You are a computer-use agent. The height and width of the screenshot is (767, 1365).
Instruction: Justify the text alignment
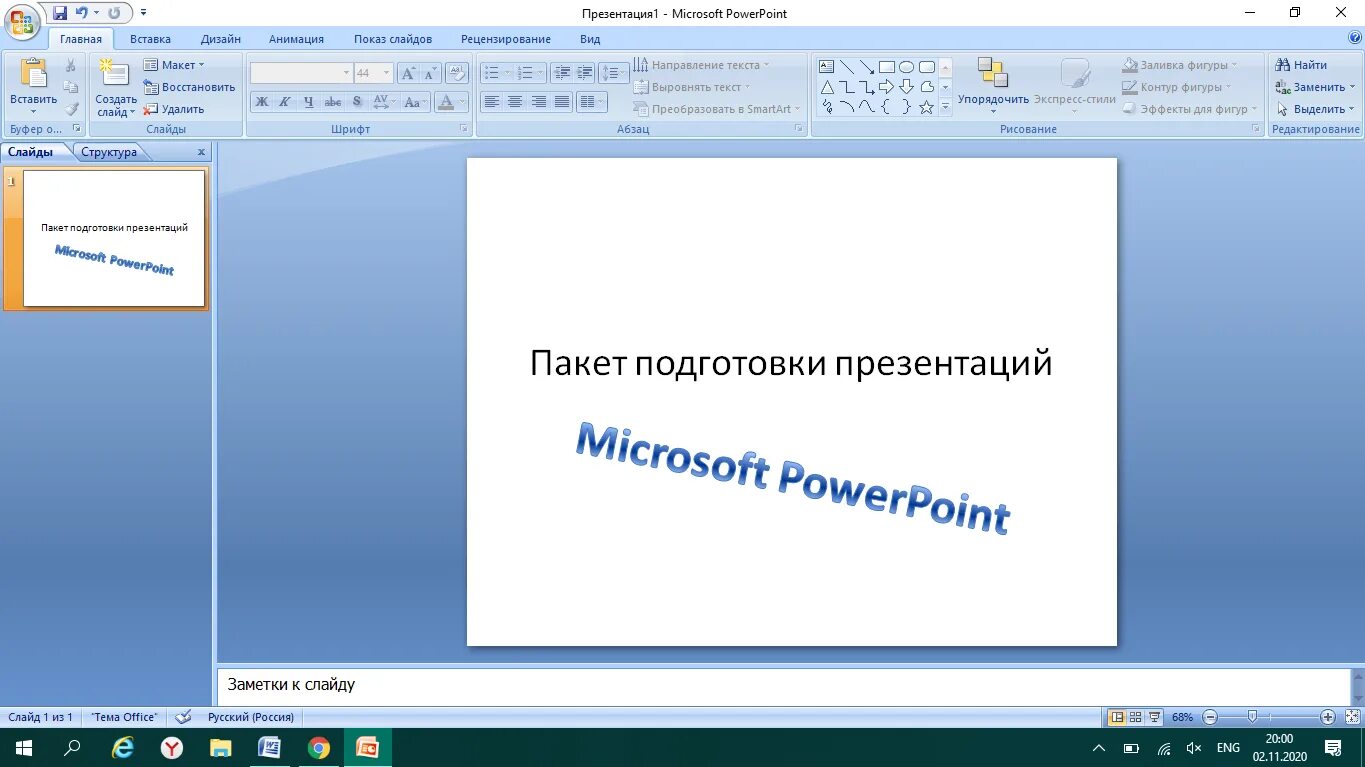(562, 102)
